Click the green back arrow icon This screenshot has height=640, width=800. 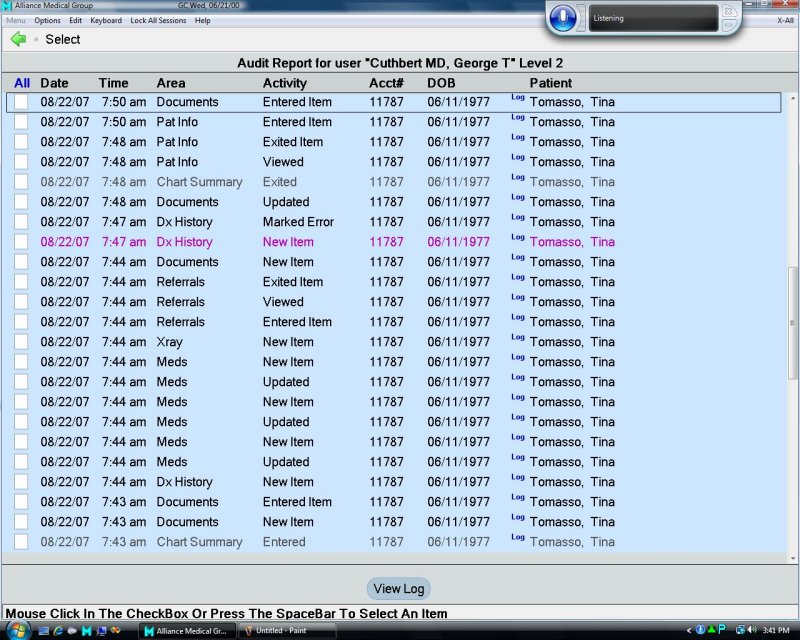point(18,39)
